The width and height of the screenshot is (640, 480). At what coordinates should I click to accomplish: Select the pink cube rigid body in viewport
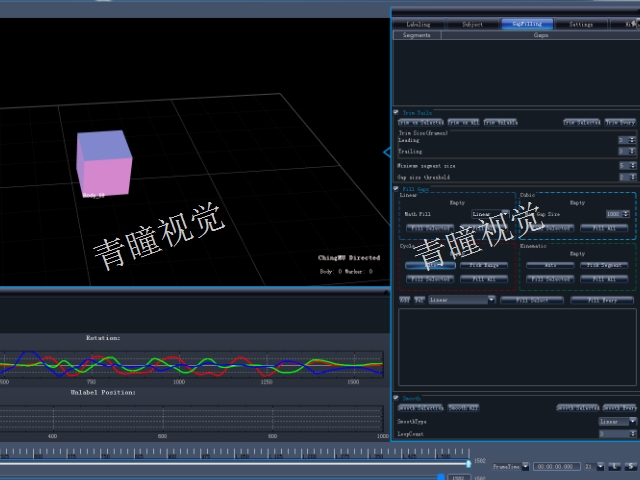click(x=104, y=163)
